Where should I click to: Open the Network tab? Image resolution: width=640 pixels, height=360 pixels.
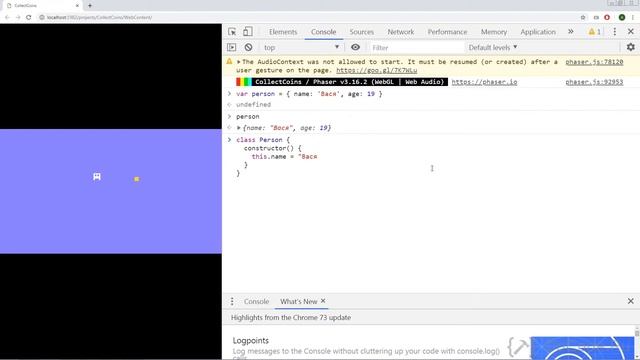[401, 32]
